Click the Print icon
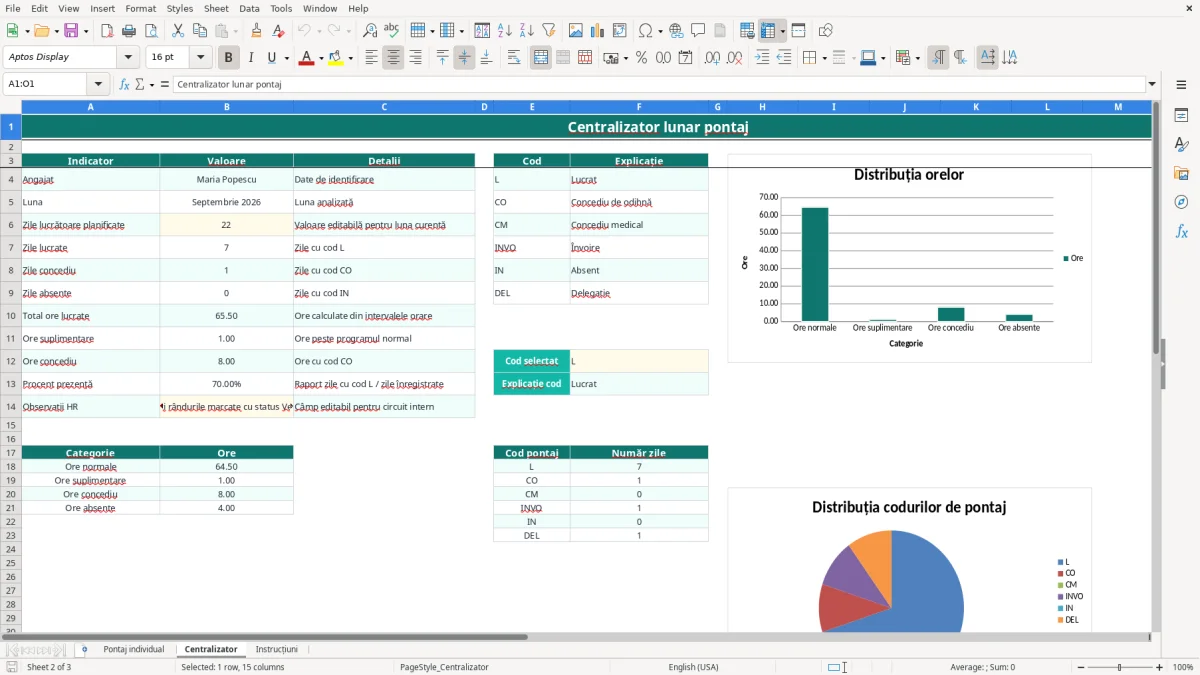Screen dimensions: 1200x675 coord(129,31)
